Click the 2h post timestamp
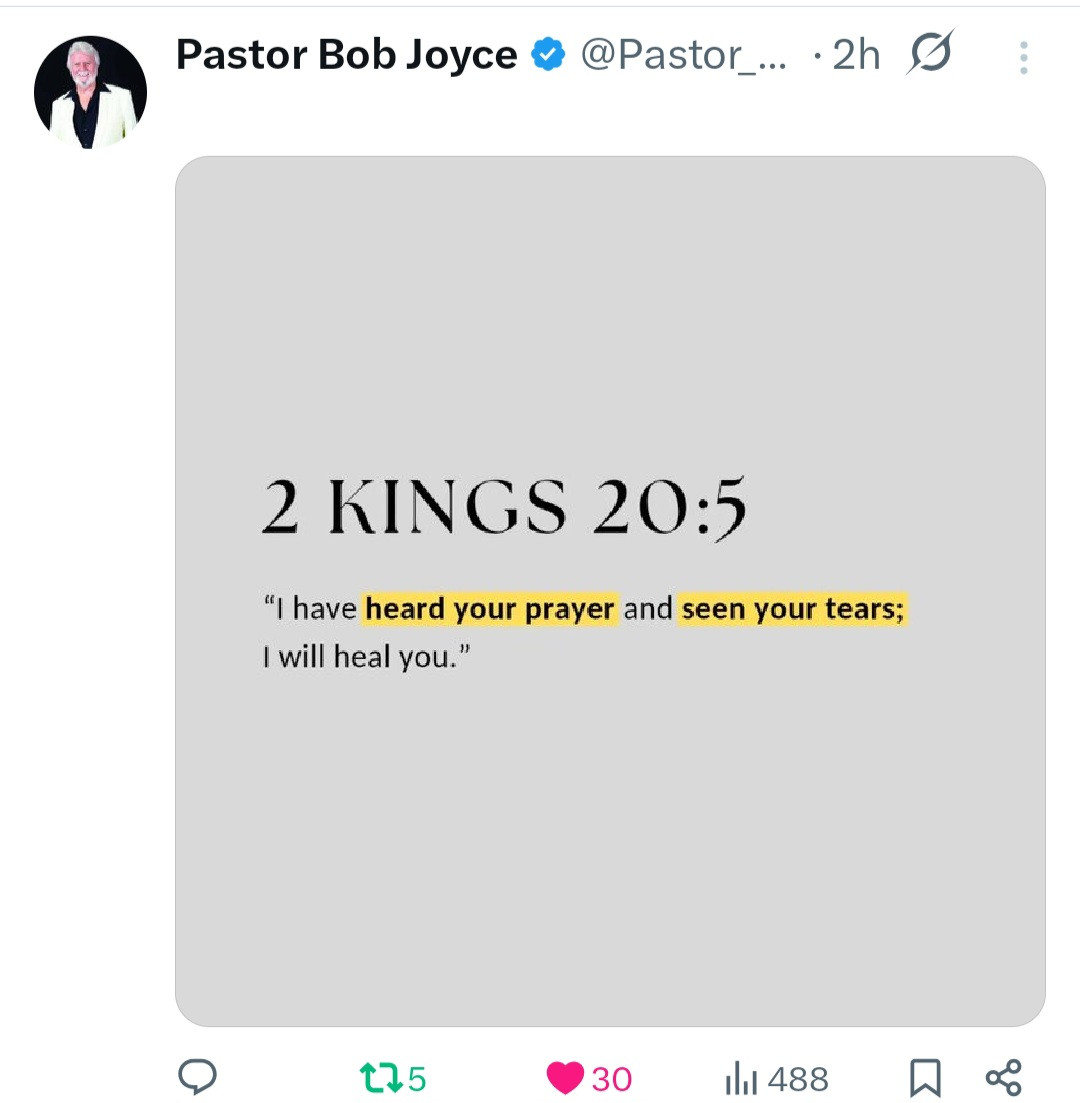The width and height of the screenshot is (1080, 1103). click(x=856, y=56)
